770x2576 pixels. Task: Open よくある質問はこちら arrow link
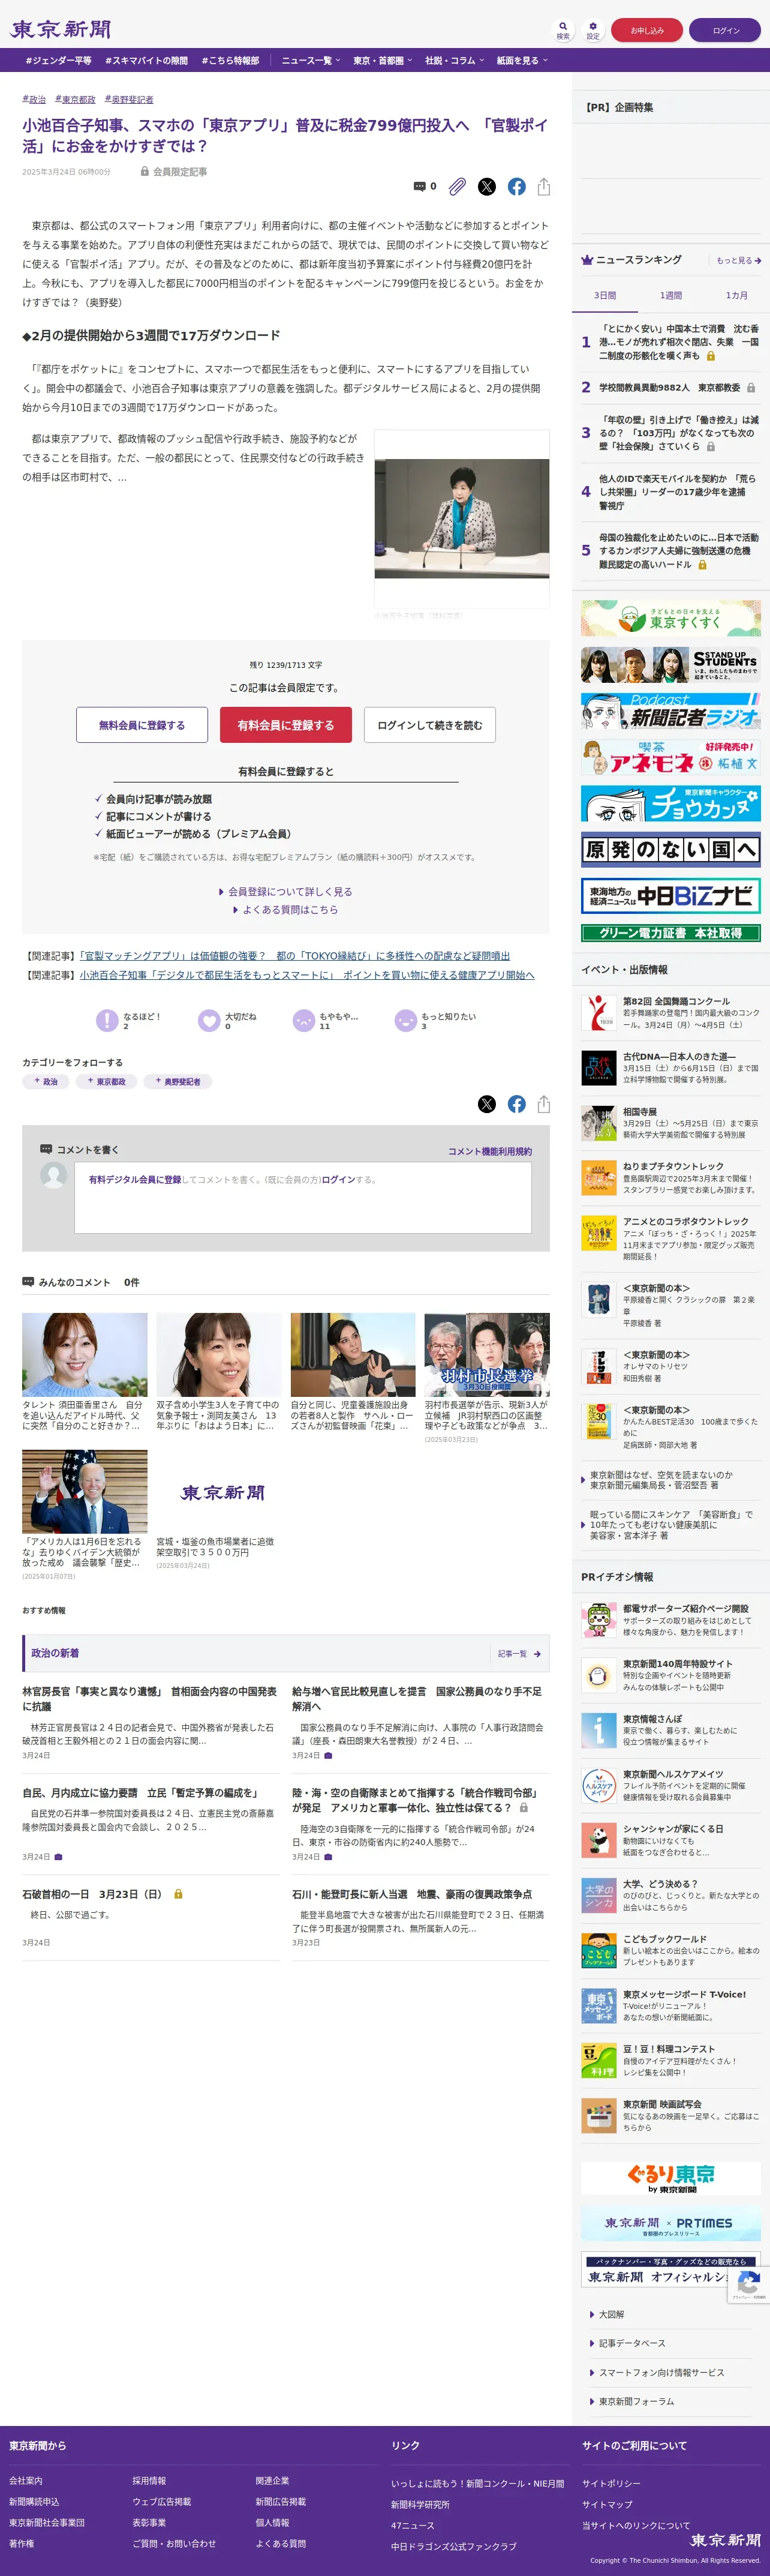[286, 909]
